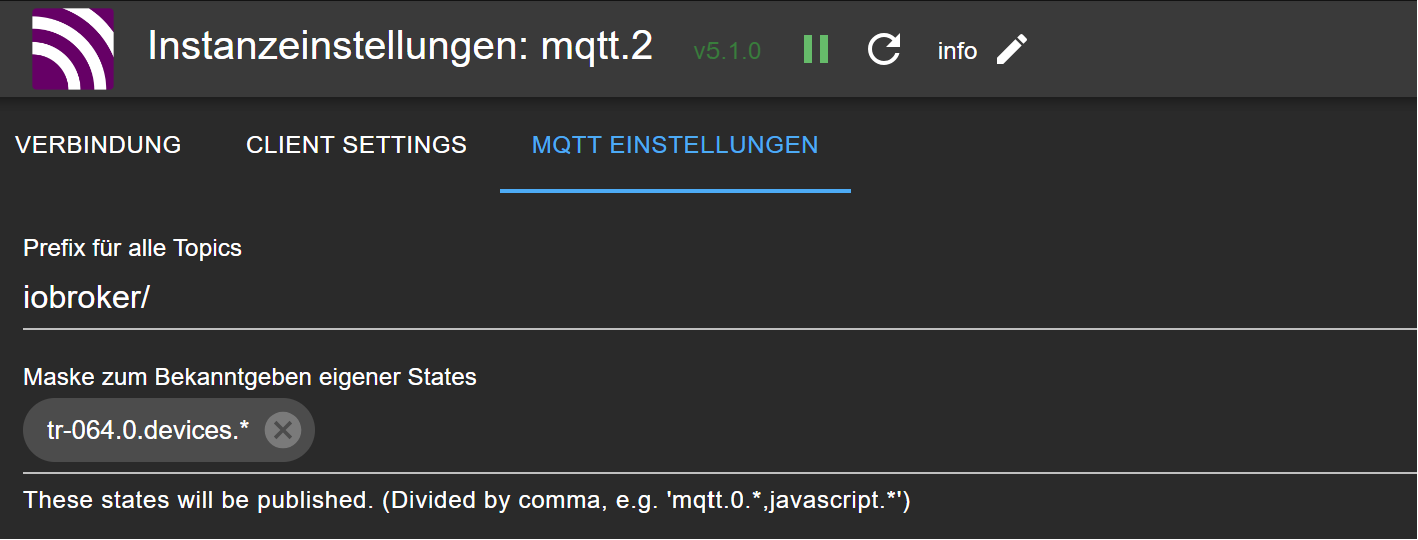1418x540 pixels.
Task: Click empty tab bar space after MQTT Einstellungen
Action: pyautogui.click(x=1130, y=145)
